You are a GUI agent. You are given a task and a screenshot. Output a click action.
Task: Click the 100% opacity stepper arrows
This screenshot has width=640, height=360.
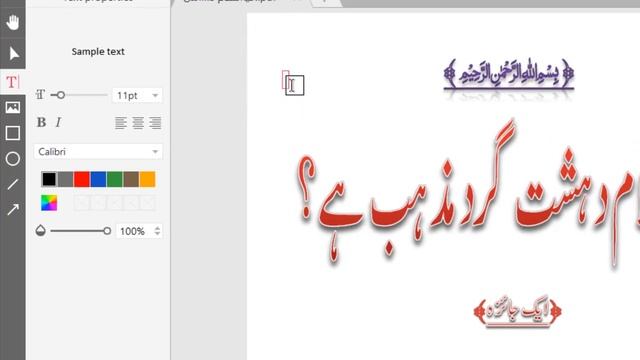point(157,231)
